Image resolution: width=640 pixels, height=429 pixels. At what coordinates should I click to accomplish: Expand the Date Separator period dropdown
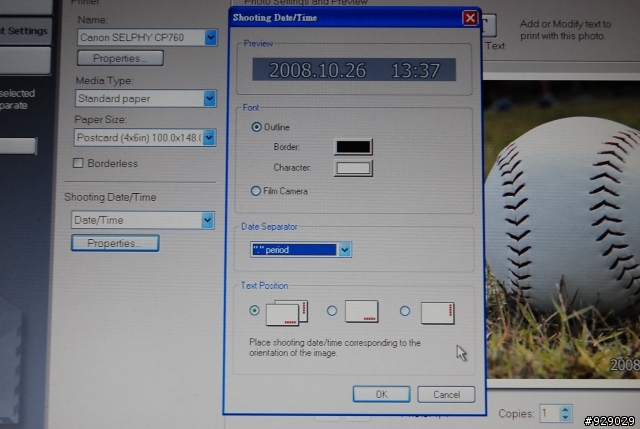click(x=301, y=249)
